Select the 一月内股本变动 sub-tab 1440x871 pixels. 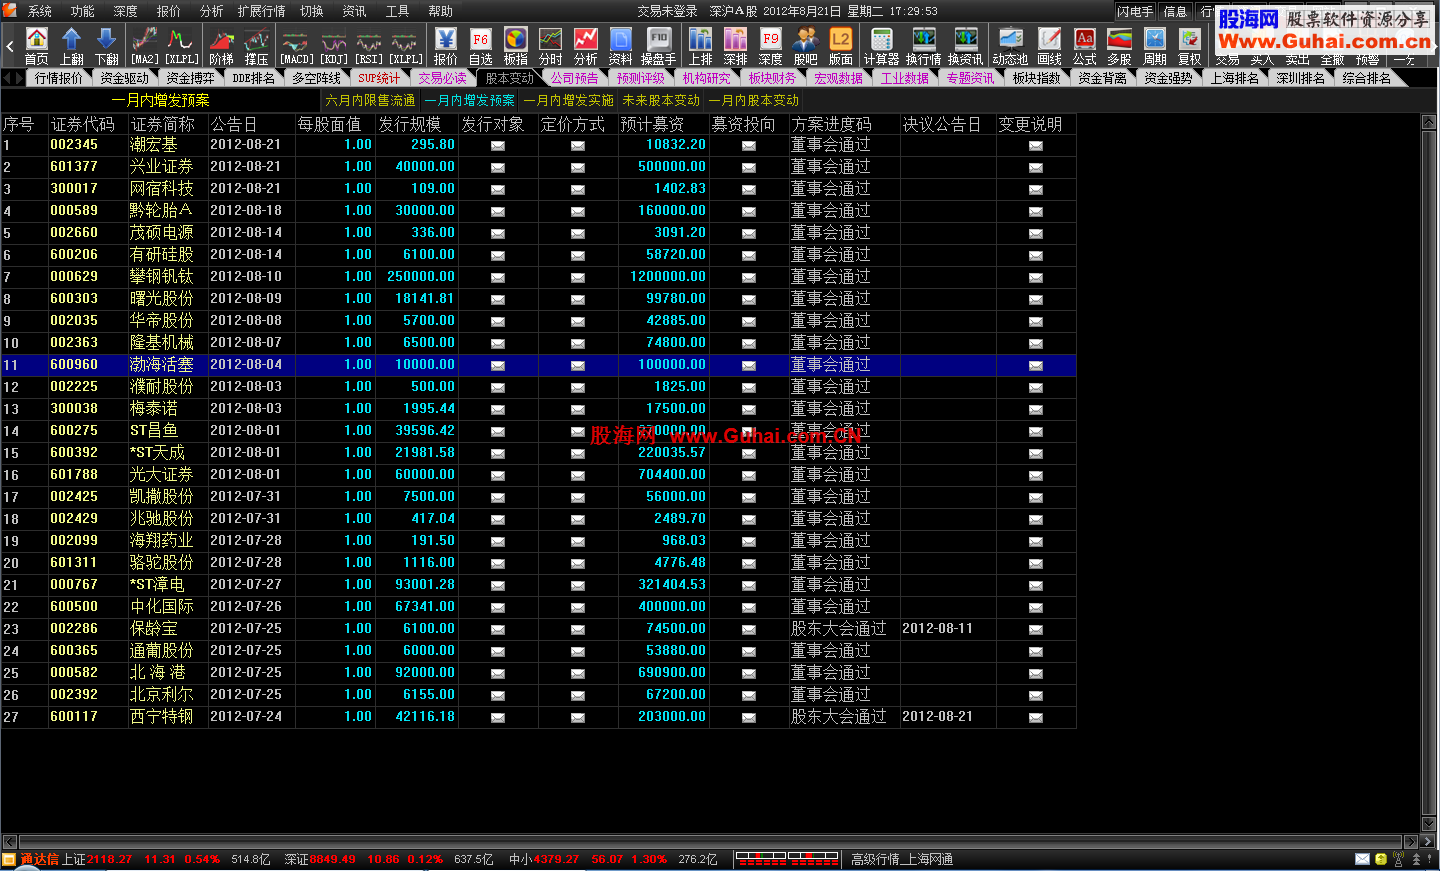tap(755, 100)
